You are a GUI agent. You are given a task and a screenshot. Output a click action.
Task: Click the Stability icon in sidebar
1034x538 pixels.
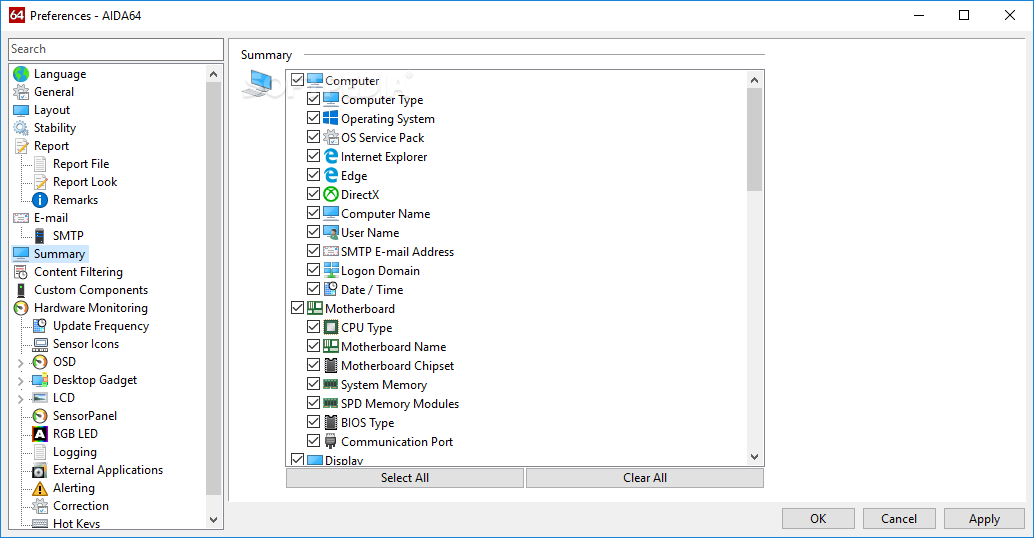pyautogui.click(x=21, y=128)
